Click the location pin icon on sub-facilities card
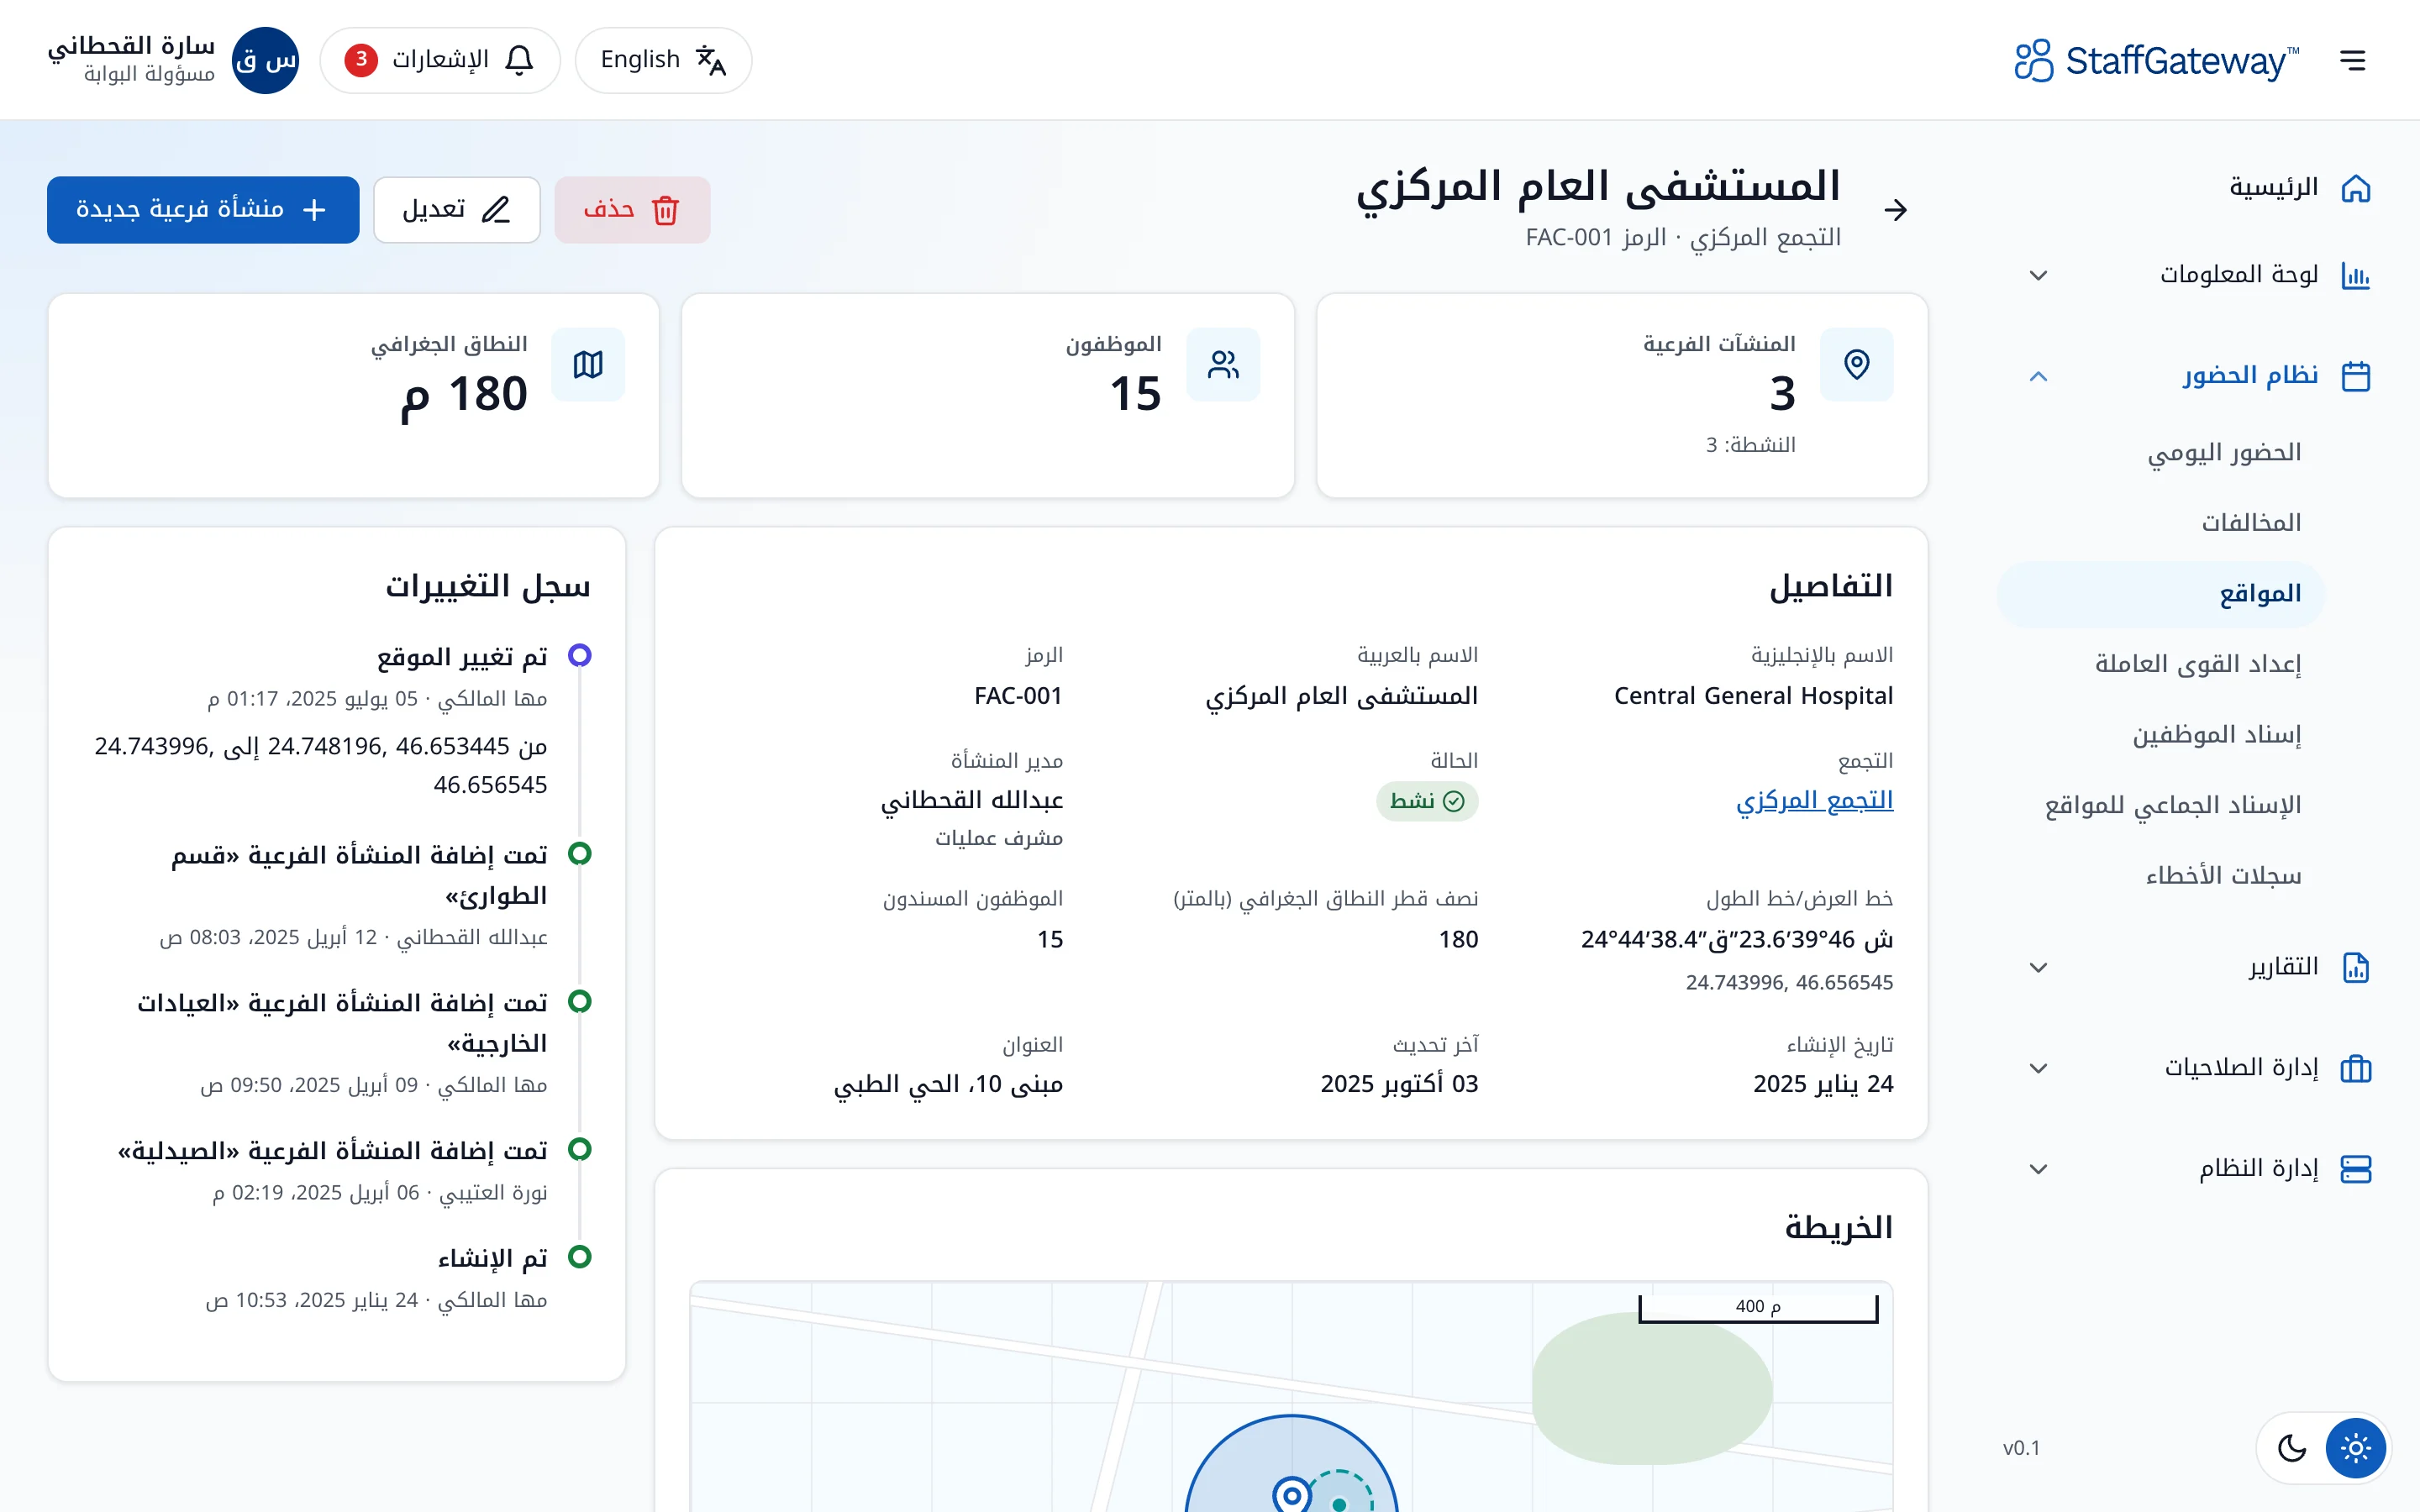 tap(1856, 364)
